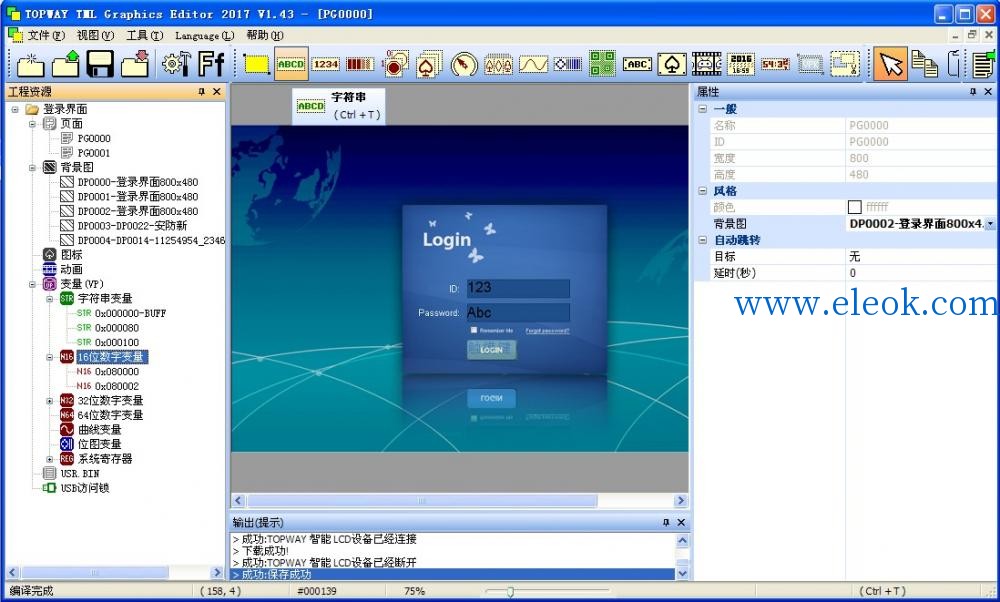Image resolution: width=1000 pixels, height=602 pixels.
Task: Select the red bar-graph element tool
Action: click(x=360, y=64)
